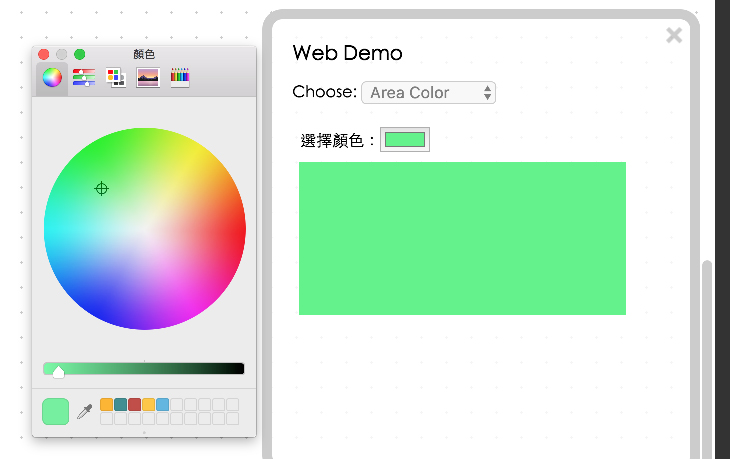Select the first orange saved swatch

[107, 404]
